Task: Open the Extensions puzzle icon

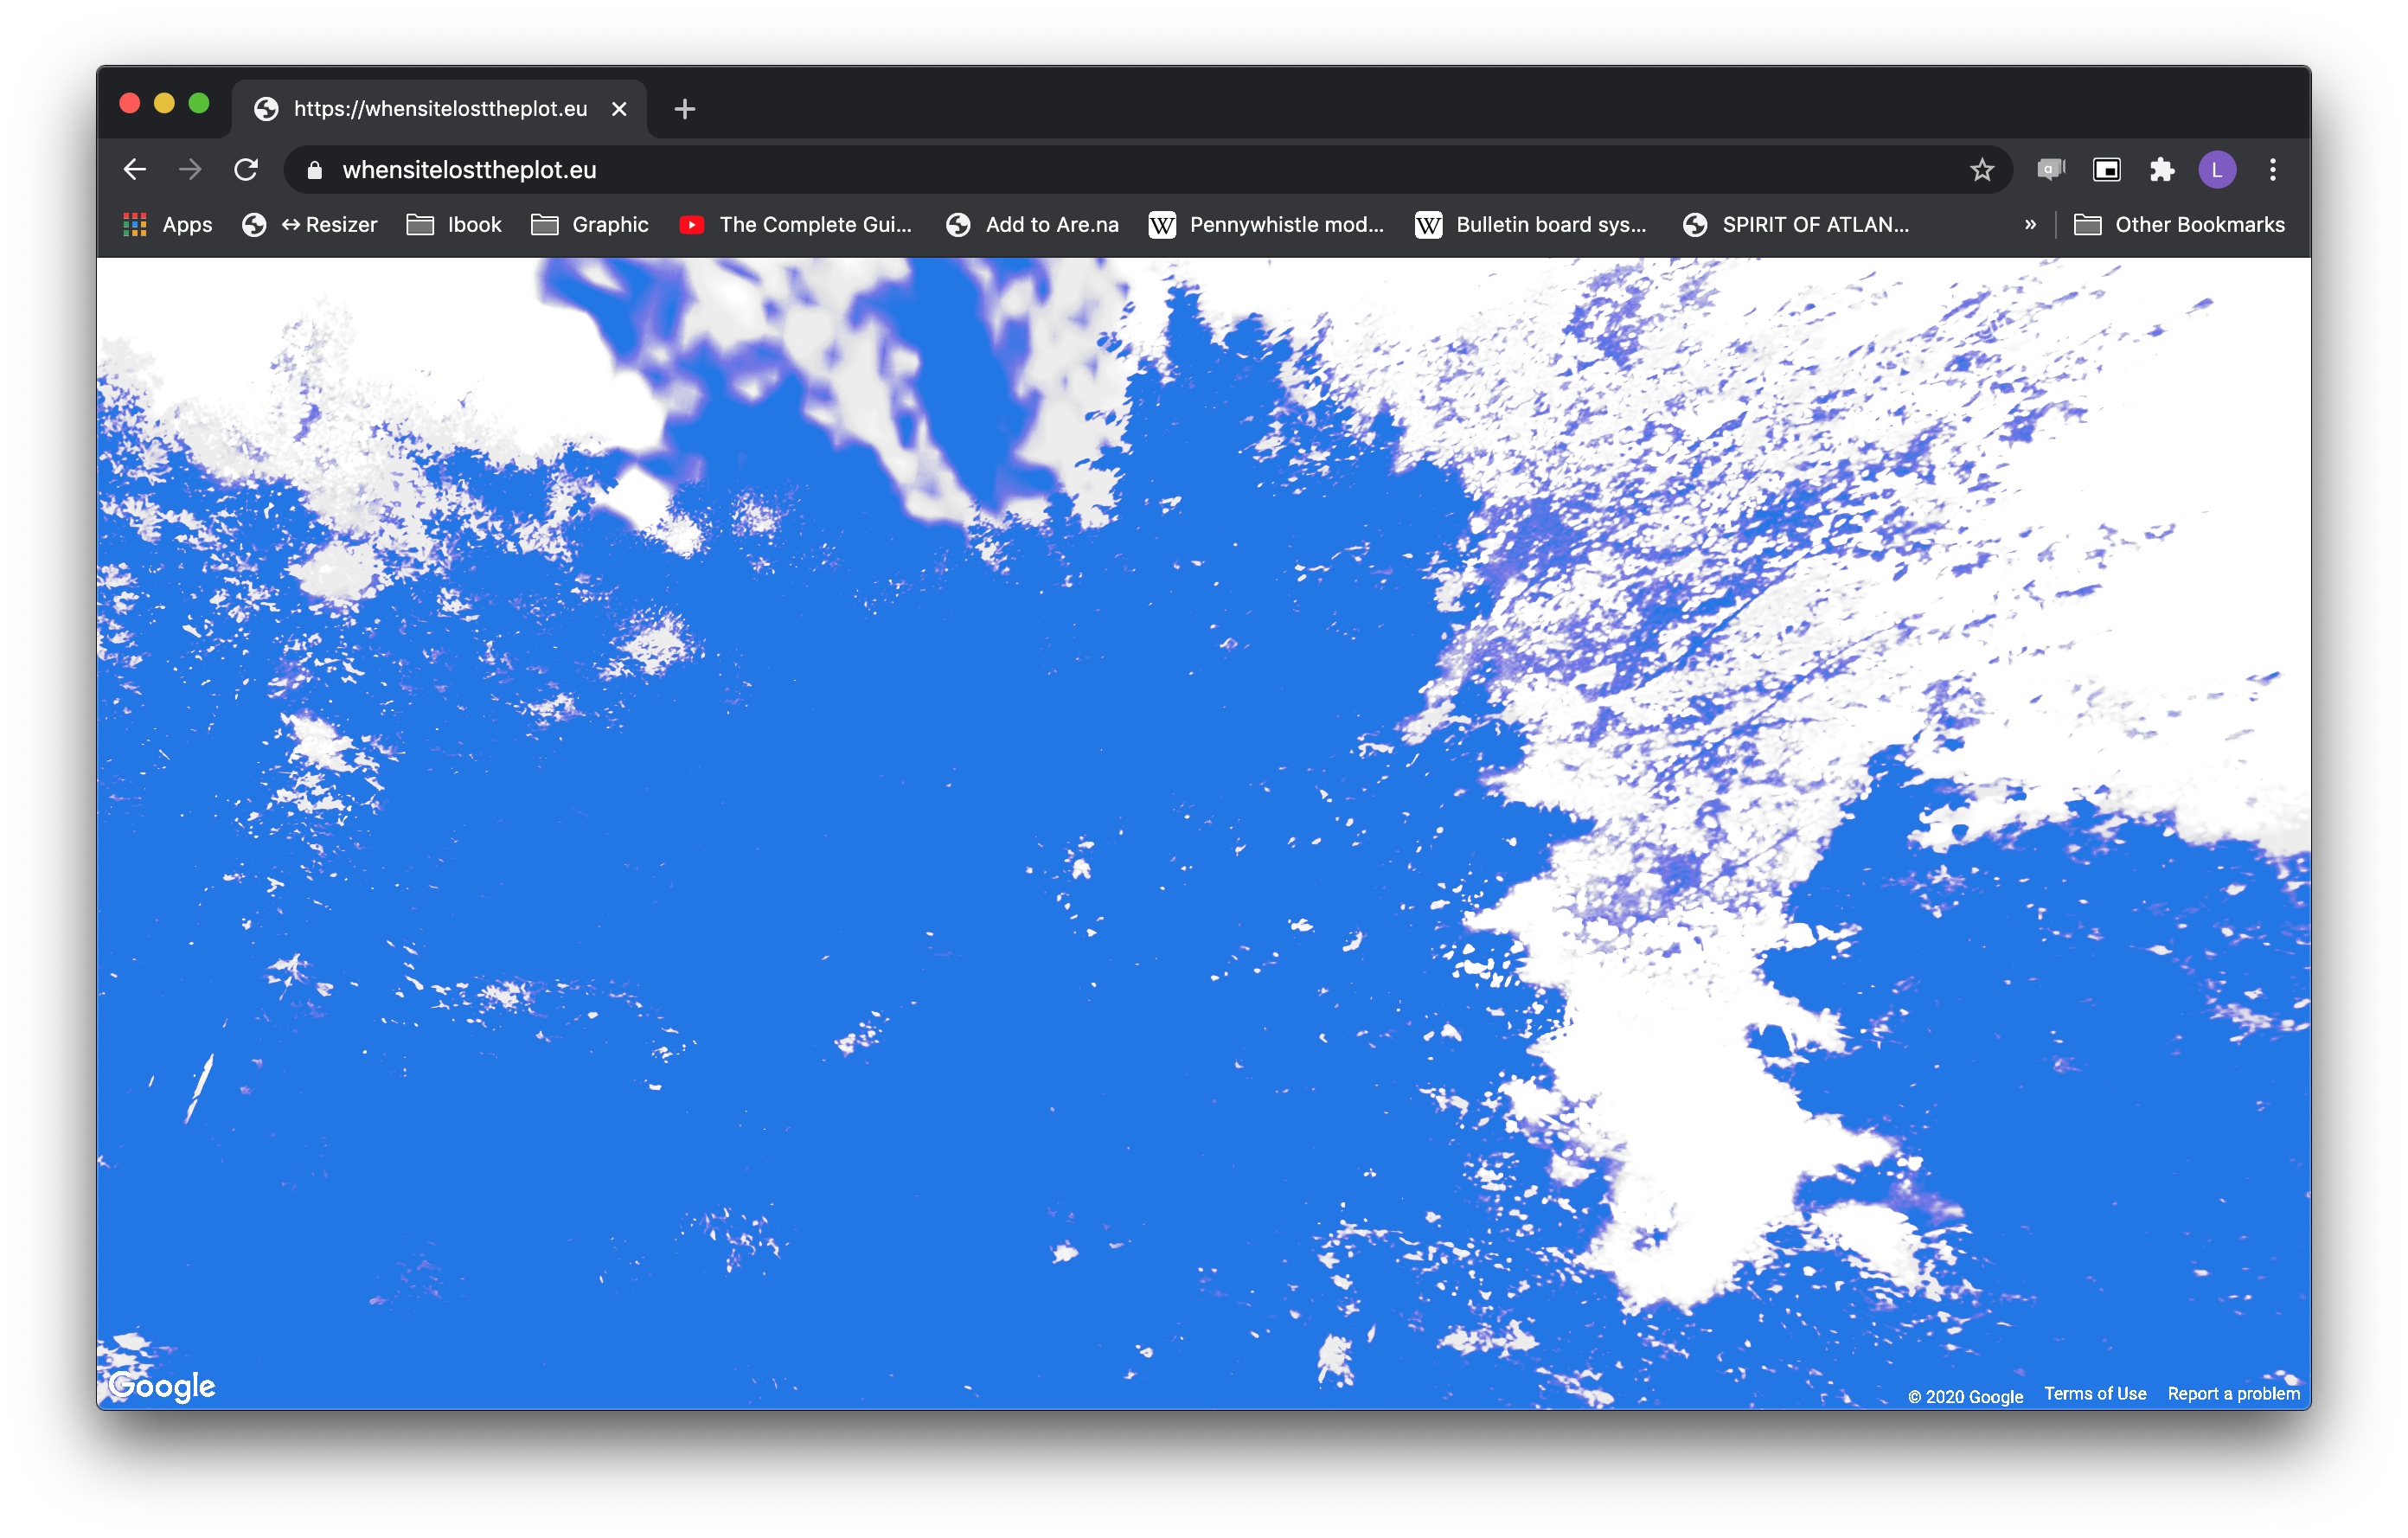Action: coord(2162,170)
